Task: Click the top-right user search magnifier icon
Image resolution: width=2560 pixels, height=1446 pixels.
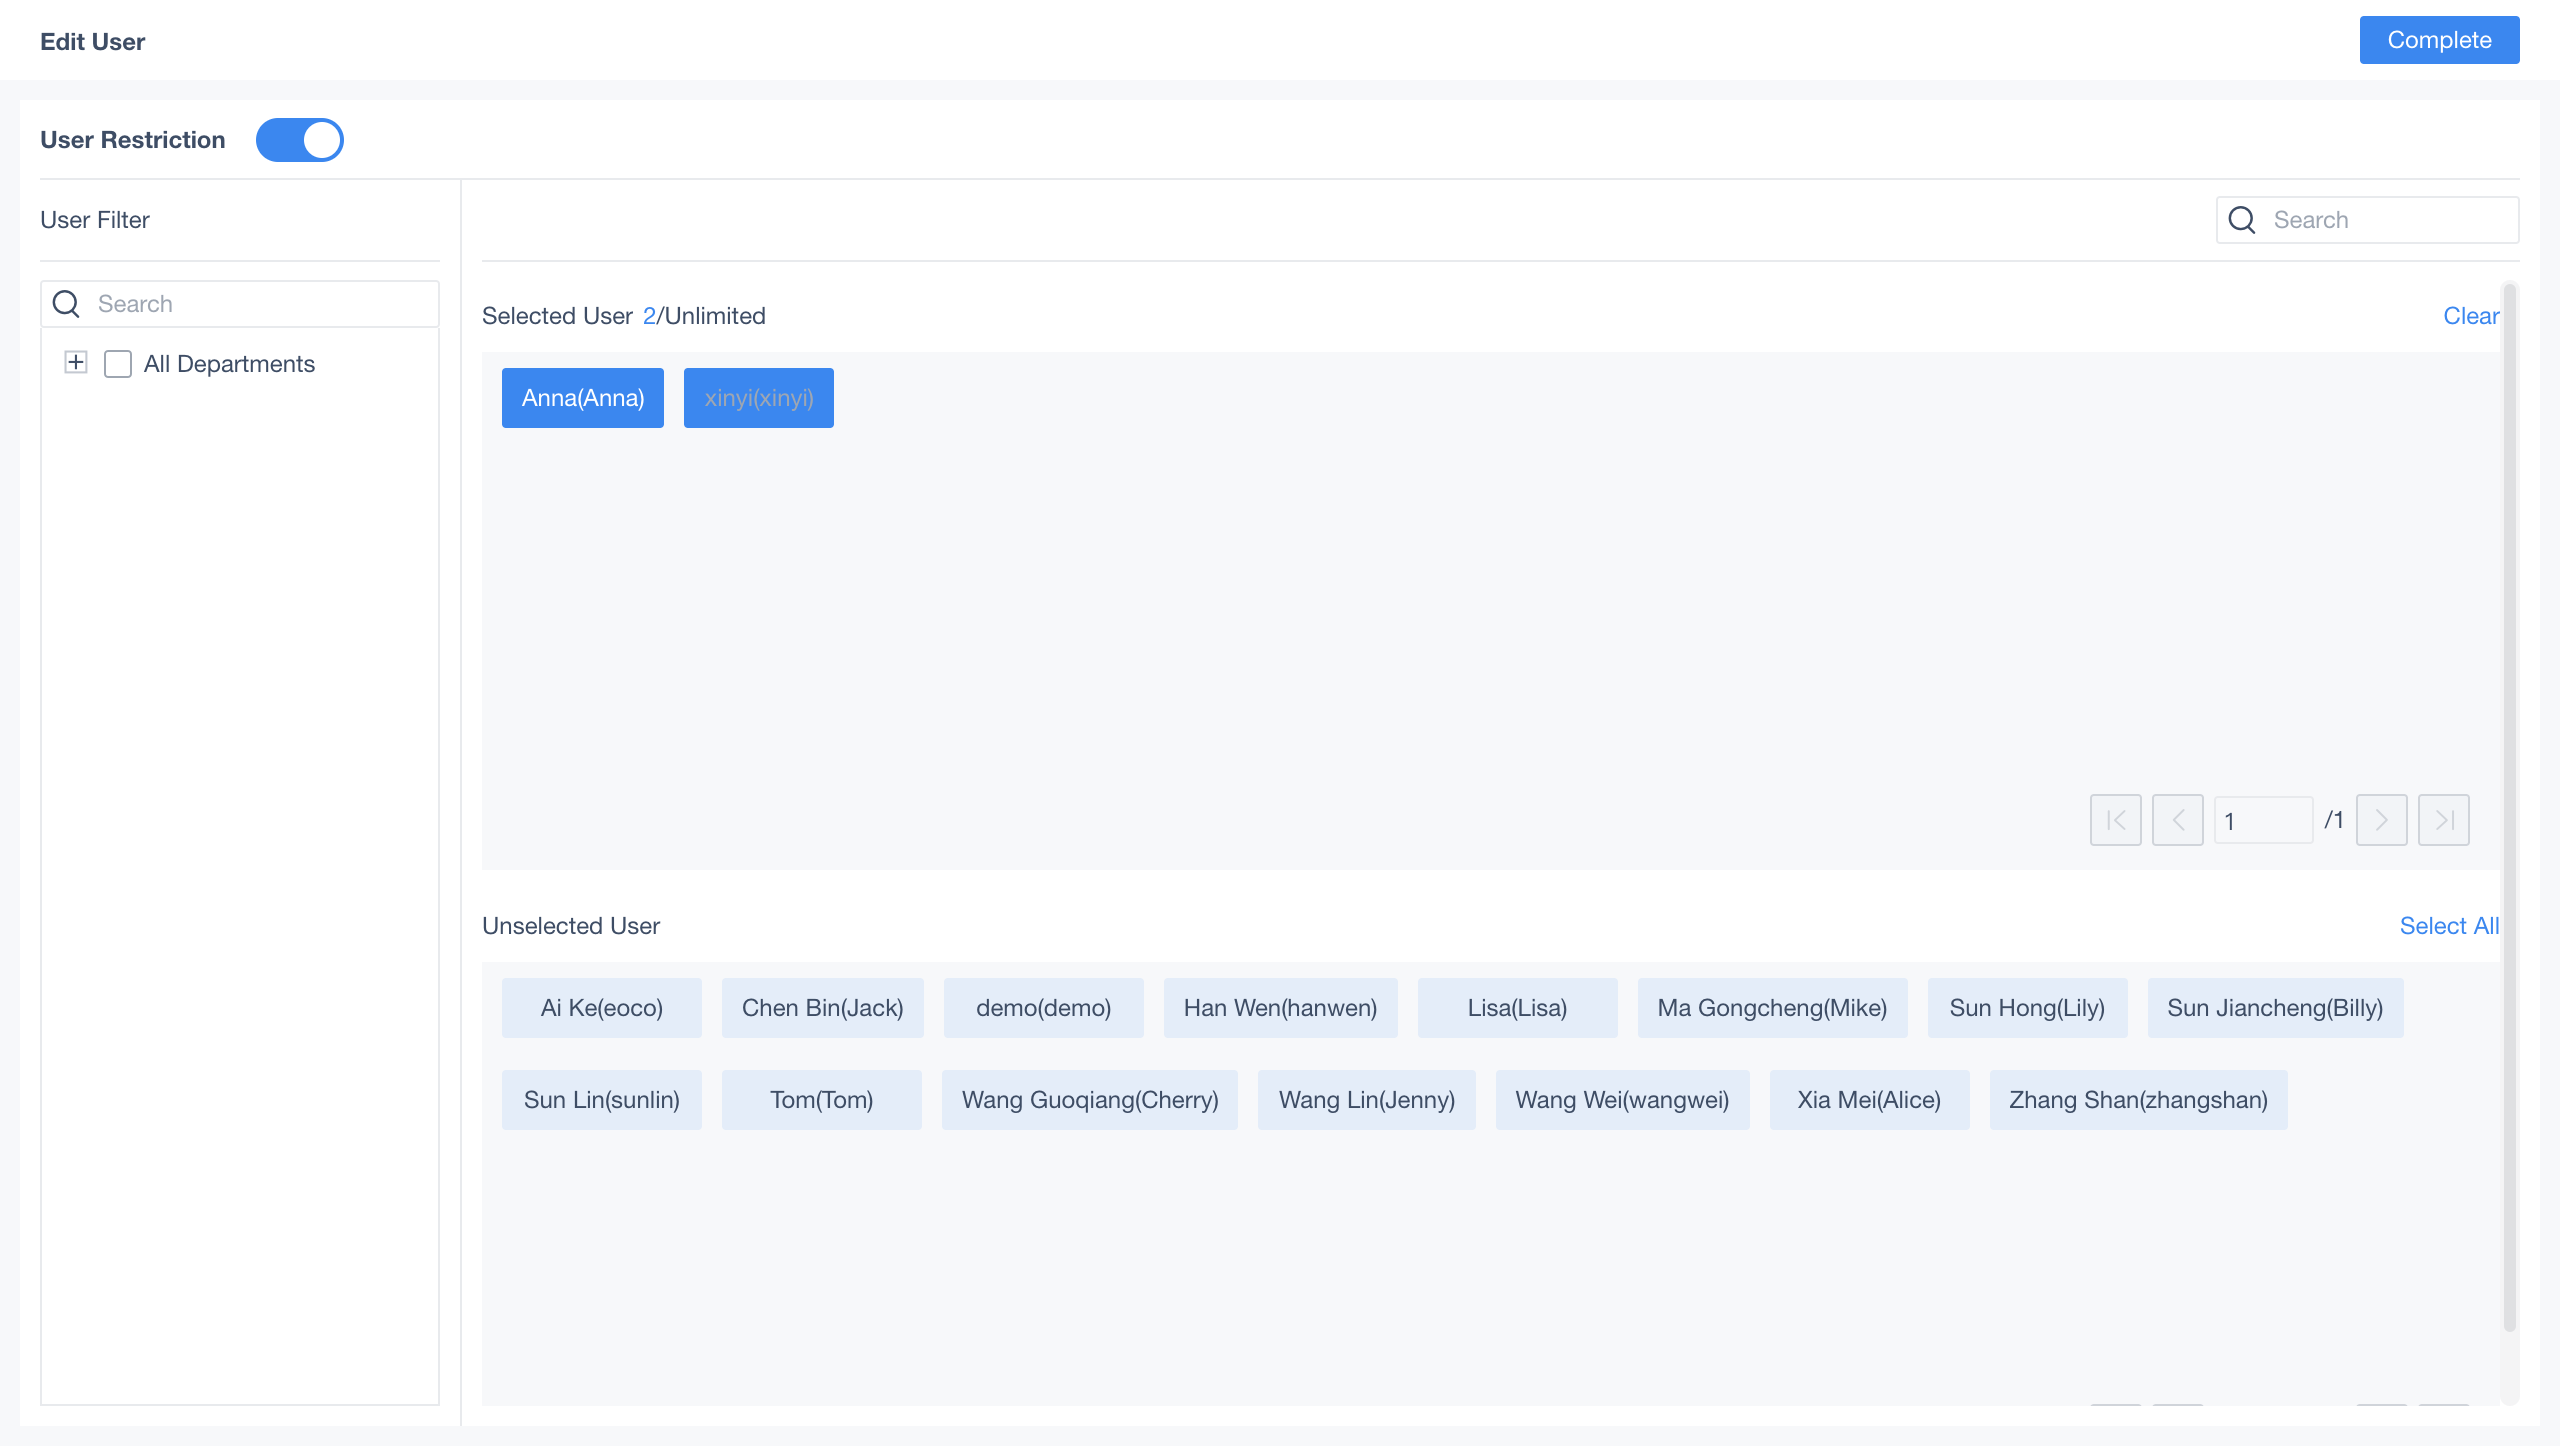Action: 2242,220
